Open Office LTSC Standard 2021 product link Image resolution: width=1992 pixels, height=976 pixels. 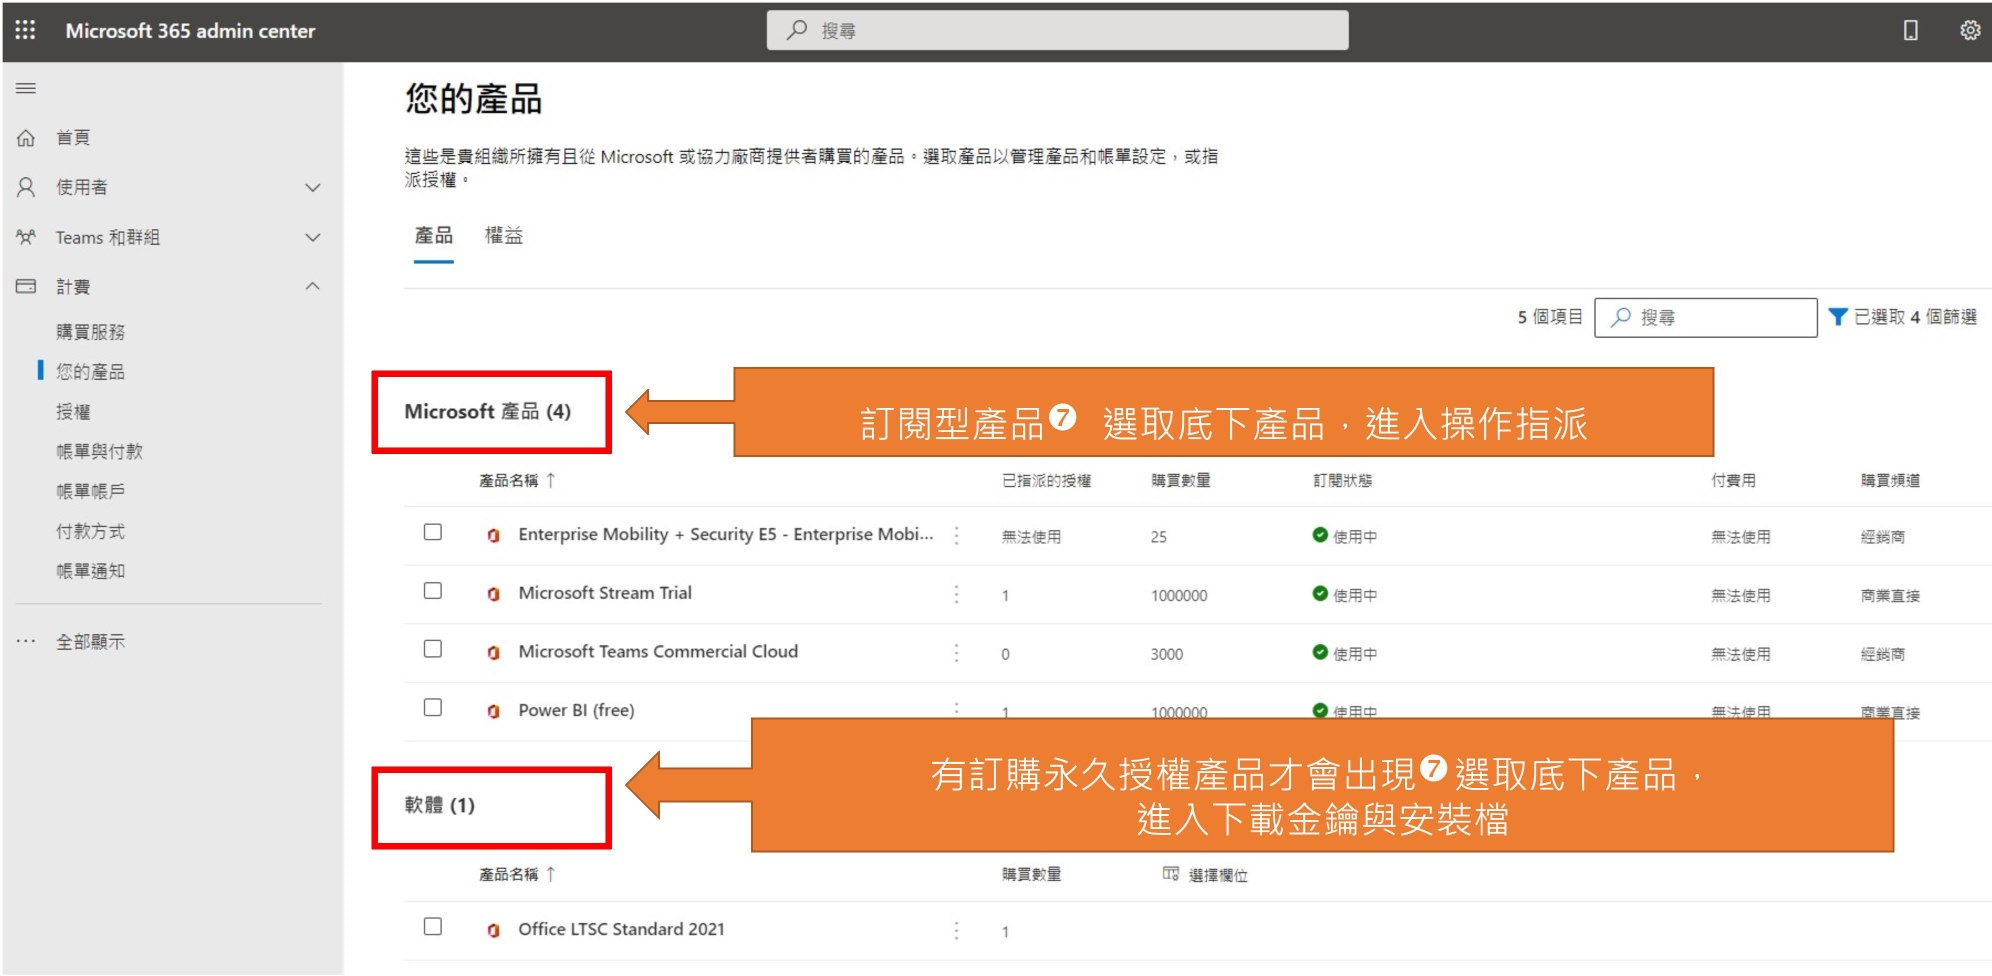click(621, 929)
